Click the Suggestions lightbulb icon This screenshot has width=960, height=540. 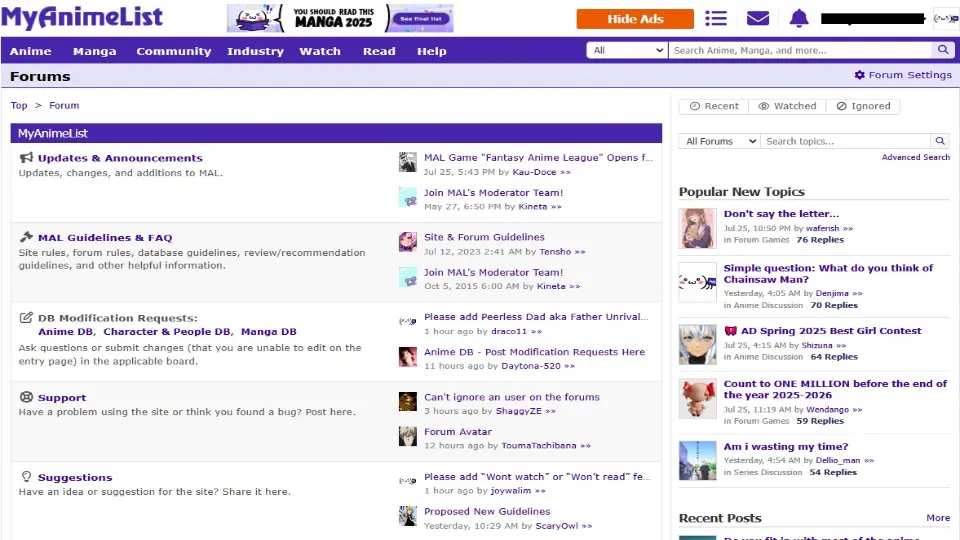click(26, 476)
